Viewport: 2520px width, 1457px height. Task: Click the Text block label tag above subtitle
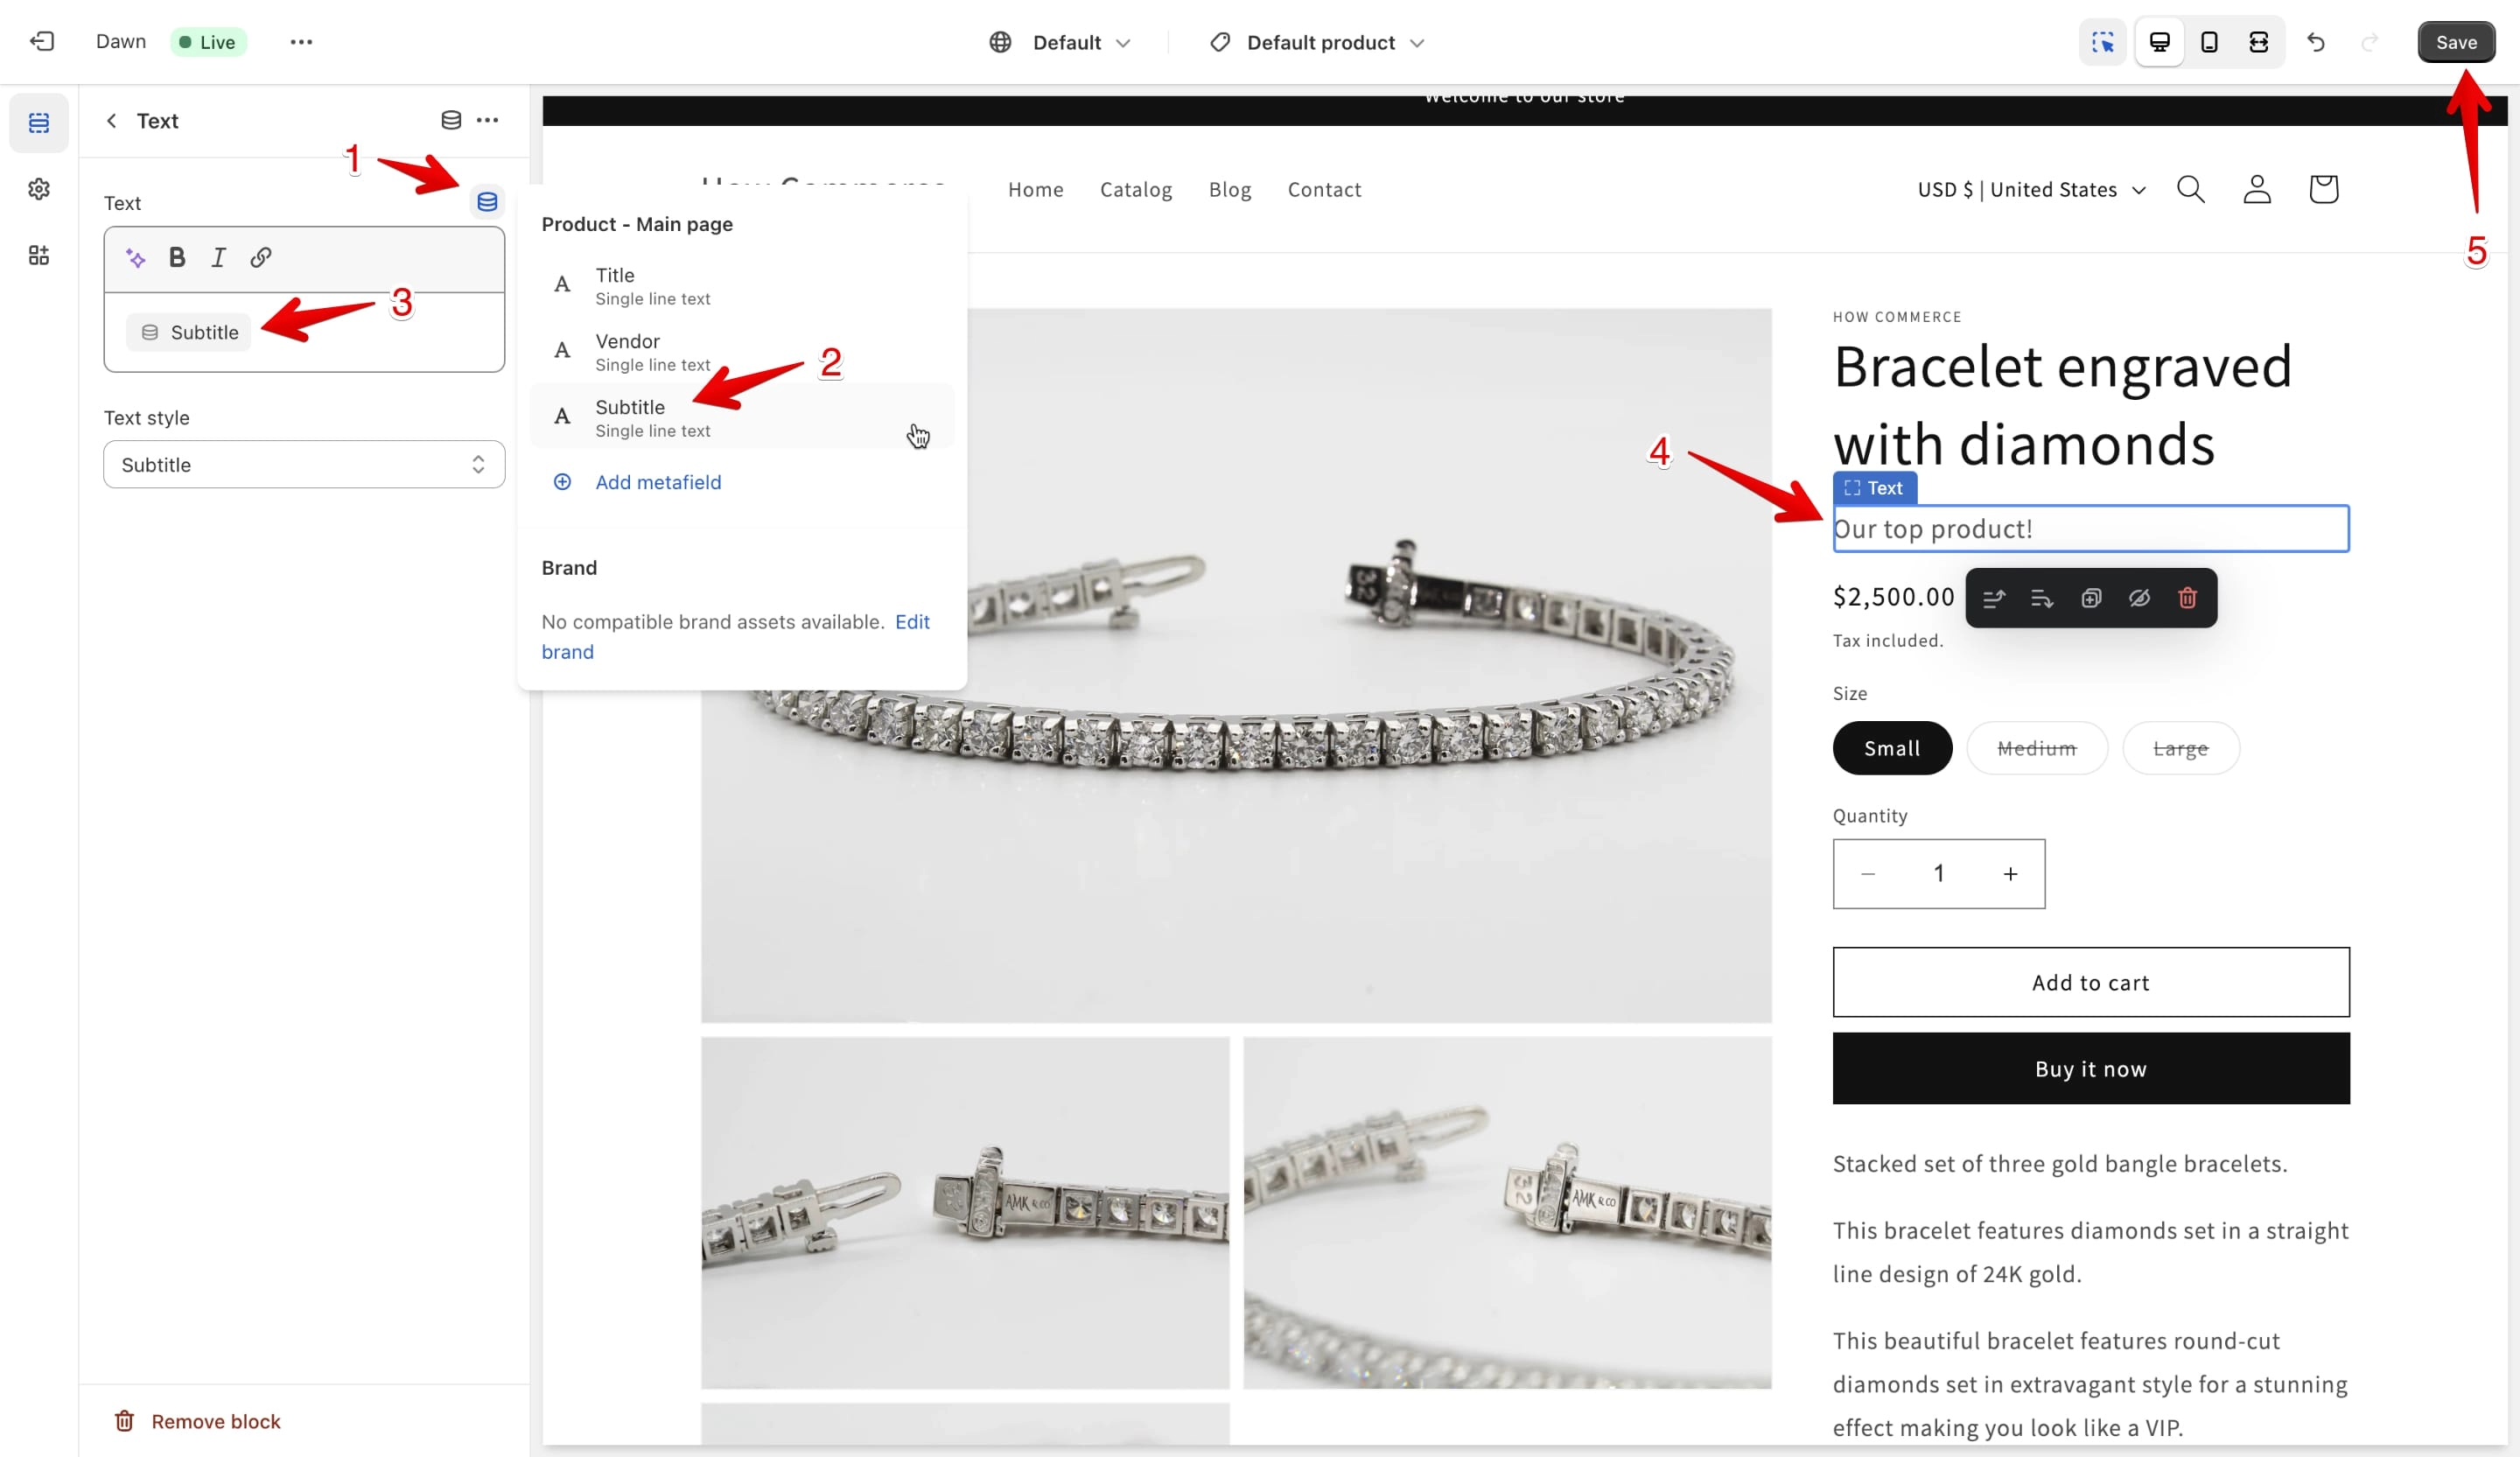[x=1874, y=487]
